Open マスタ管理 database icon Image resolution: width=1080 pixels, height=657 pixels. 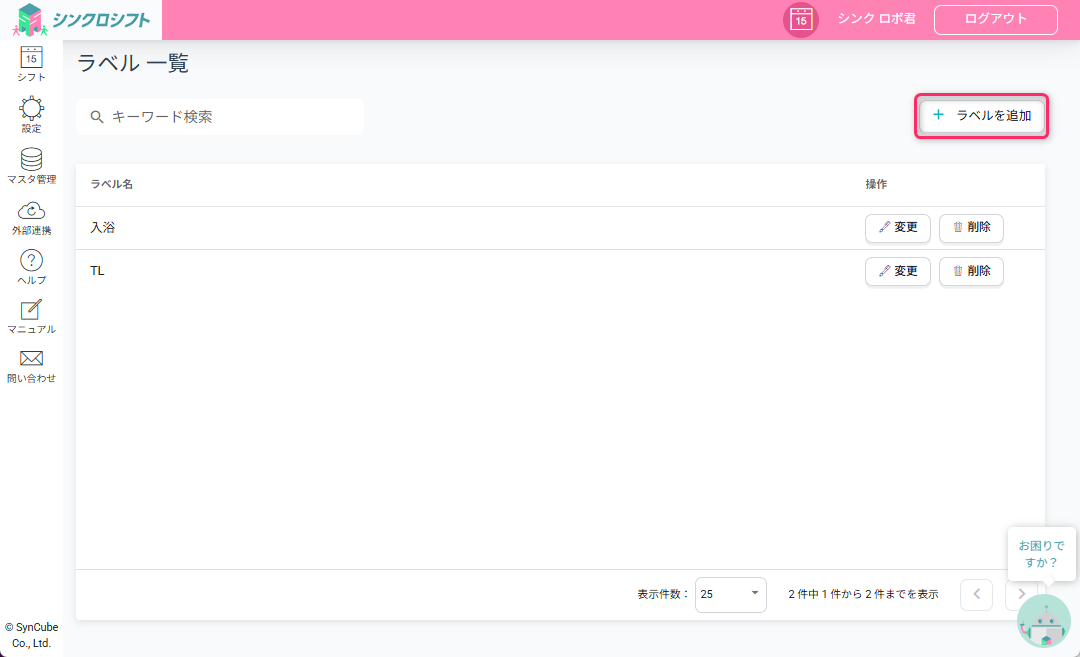[31, 160]
